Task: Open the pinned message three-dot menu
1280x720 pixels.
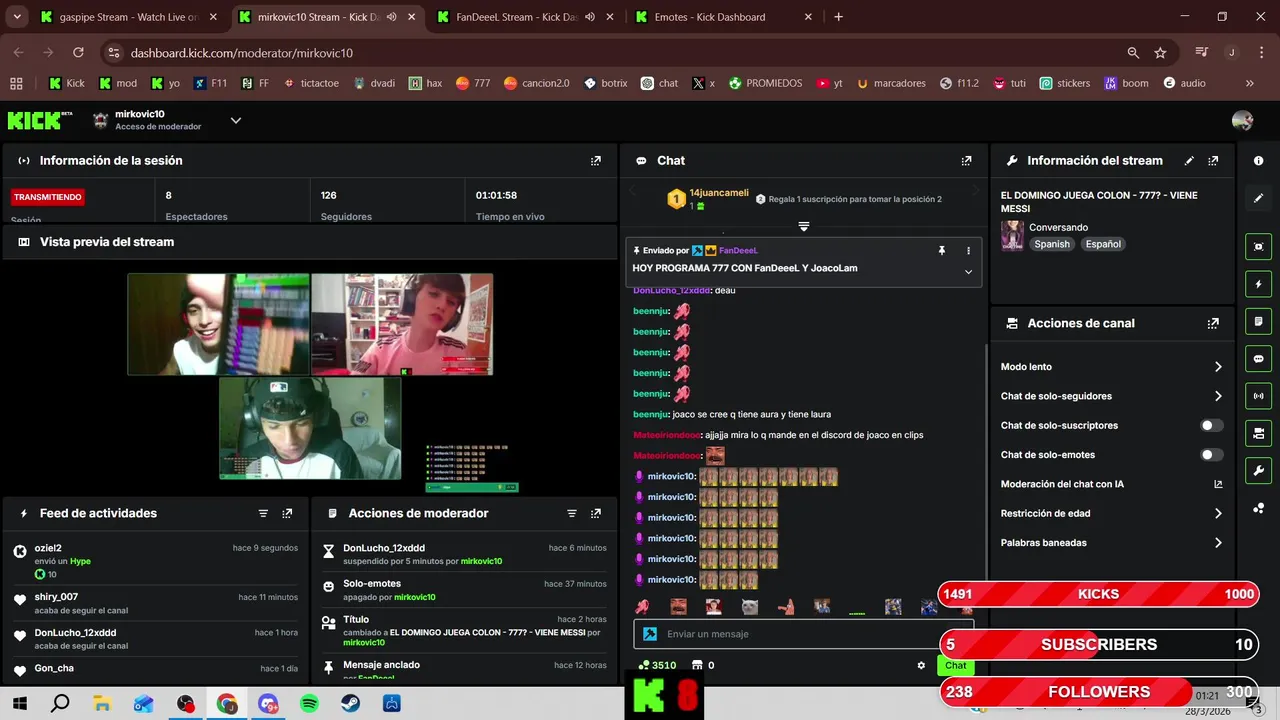Action: tap(968, 251)
